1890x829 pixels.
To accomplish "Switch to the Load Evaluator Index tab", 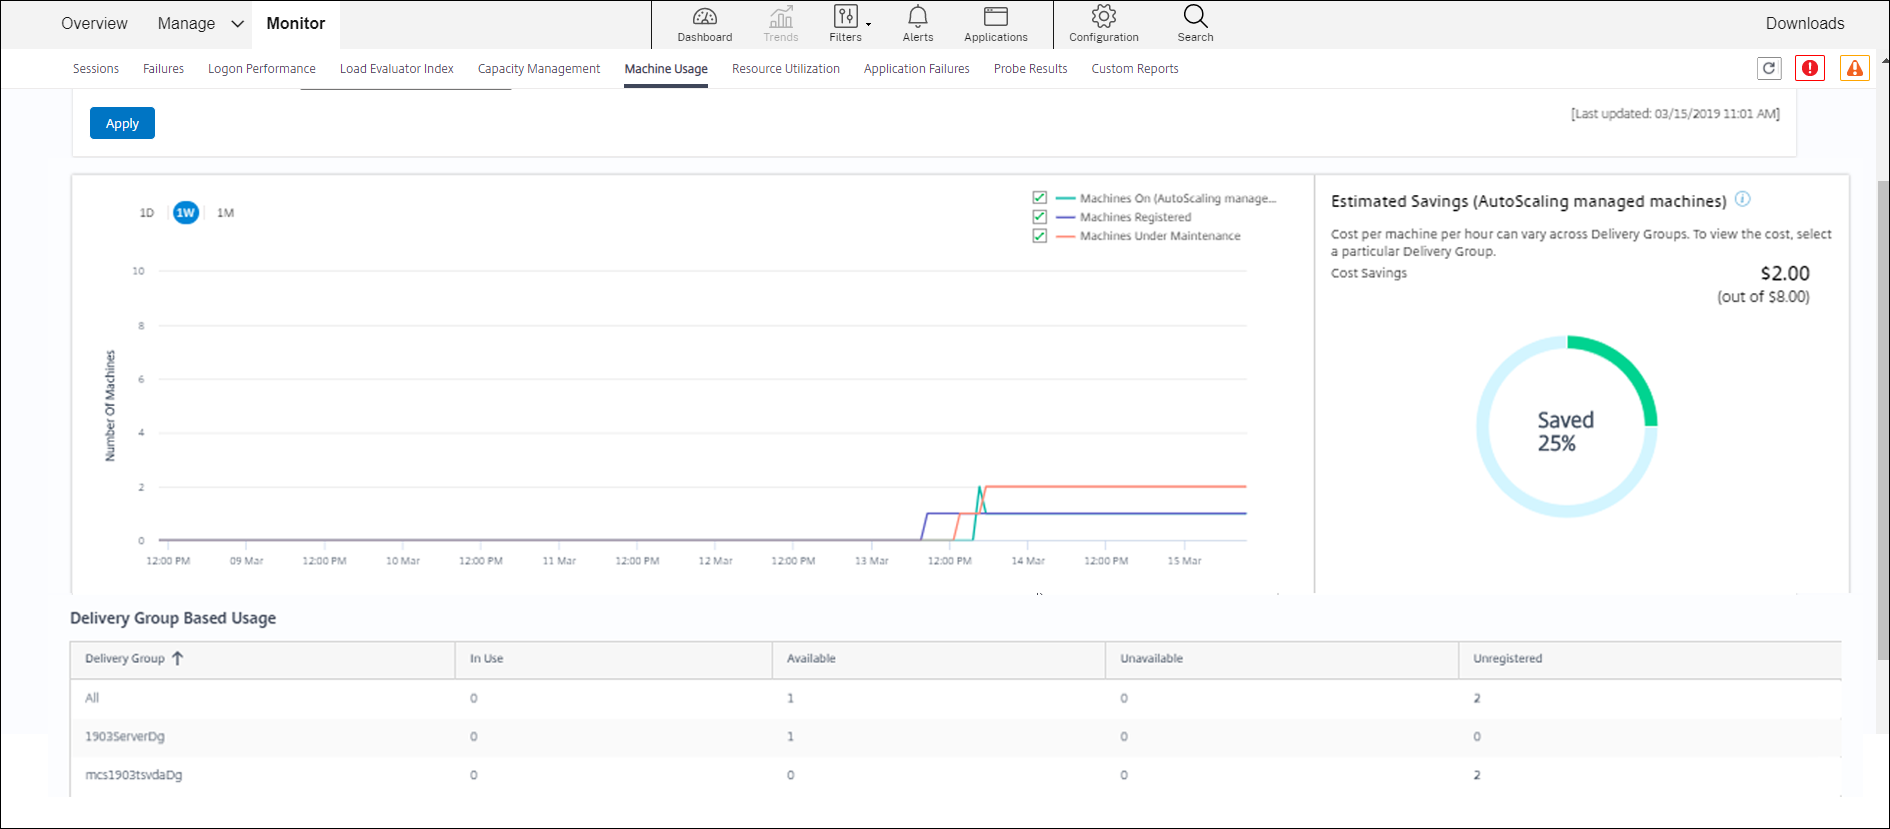I will [397, 69].
